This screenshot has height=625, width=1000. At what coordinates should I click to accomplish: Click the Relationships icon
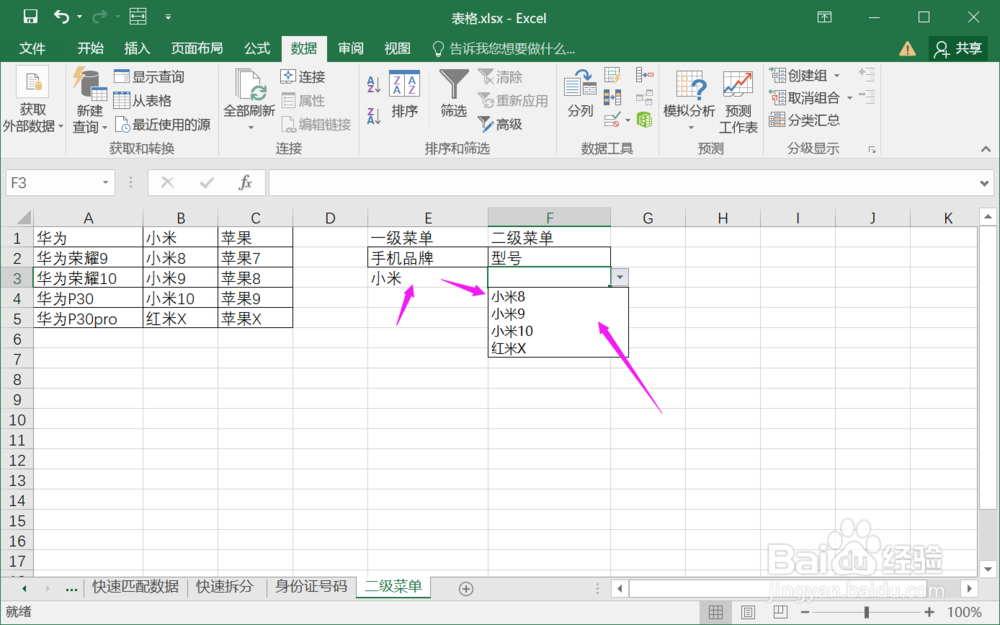click(x=645, y=98)
